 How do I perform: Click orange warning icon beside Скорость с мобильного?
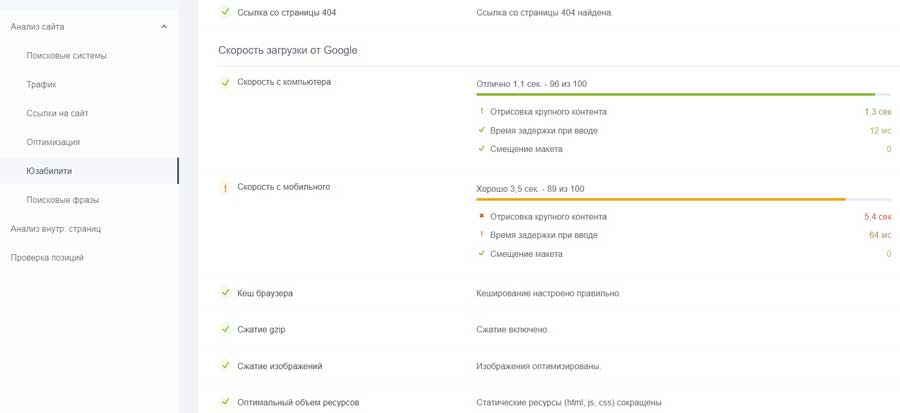tap(225, 188)
